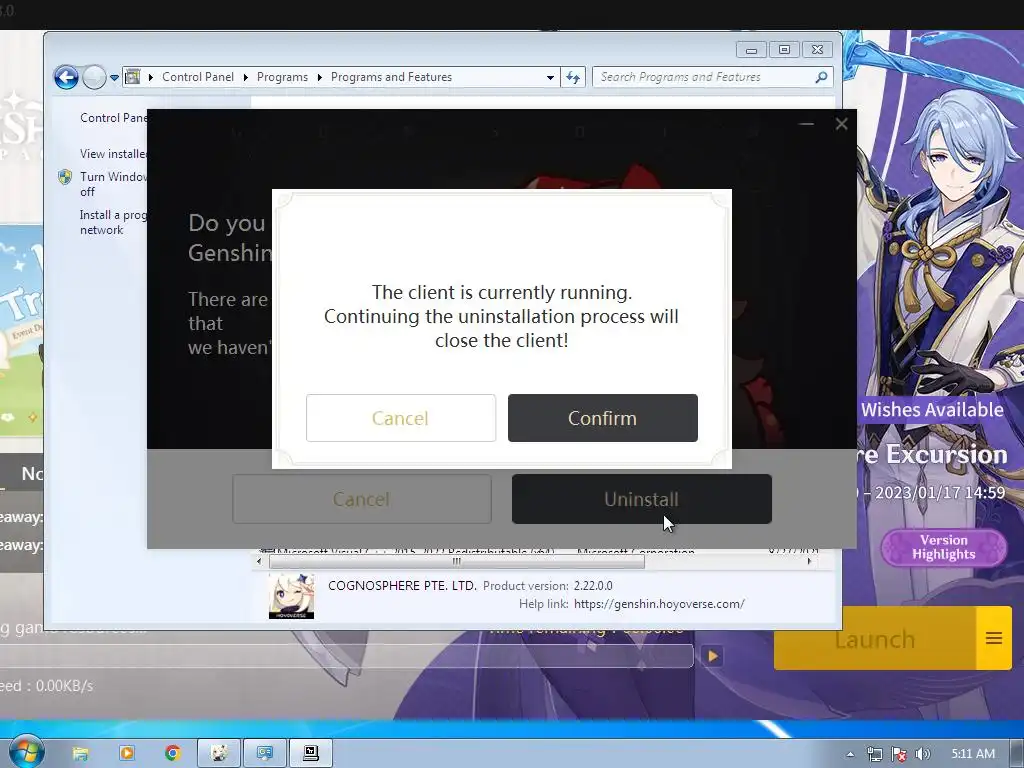Viewport: 1024px width, 768px height.
Task: Expand the arrow after Control Panel breadcrumb
Action: click(246, 77)
